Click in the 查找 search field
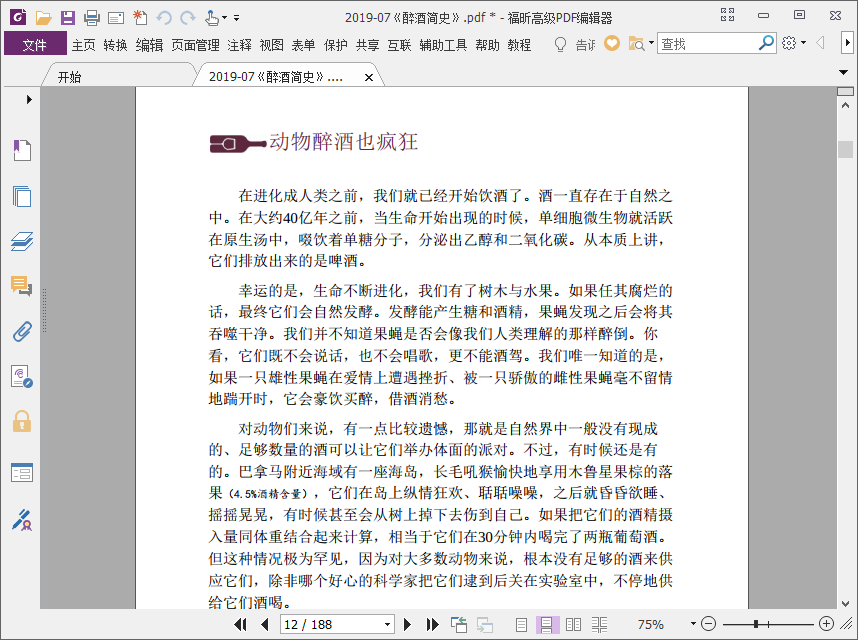Viewport: 858px width, 640px height. pos(708,43)
